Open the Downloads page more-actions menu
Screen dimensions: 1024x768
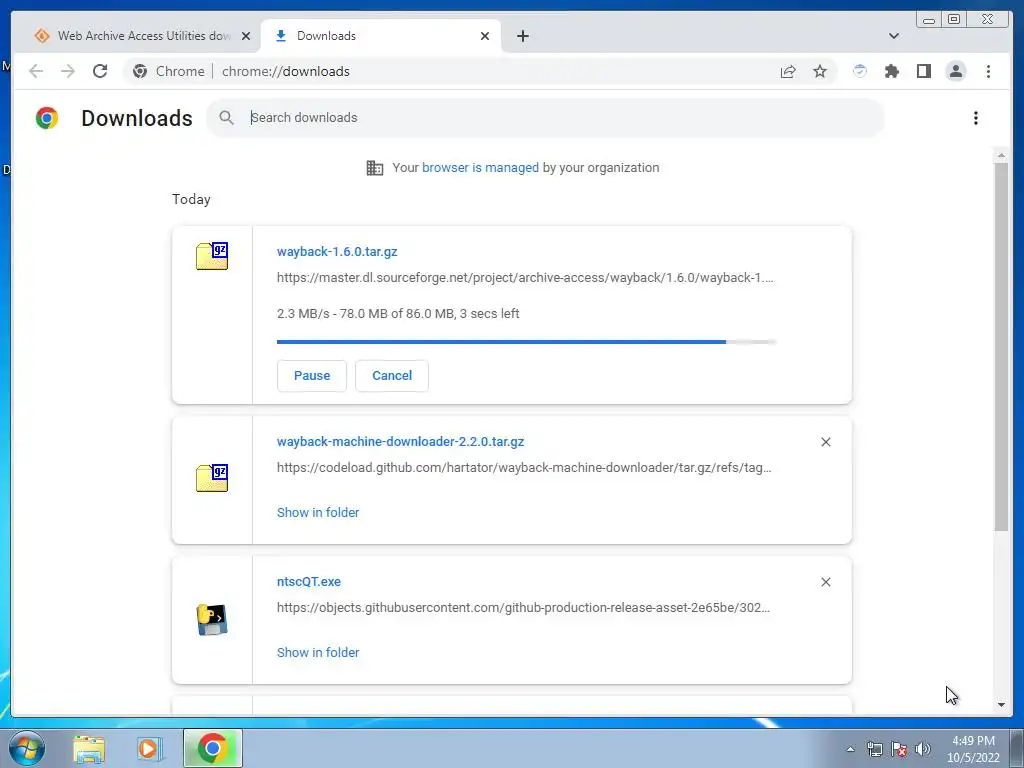click(x=976, y=118)
